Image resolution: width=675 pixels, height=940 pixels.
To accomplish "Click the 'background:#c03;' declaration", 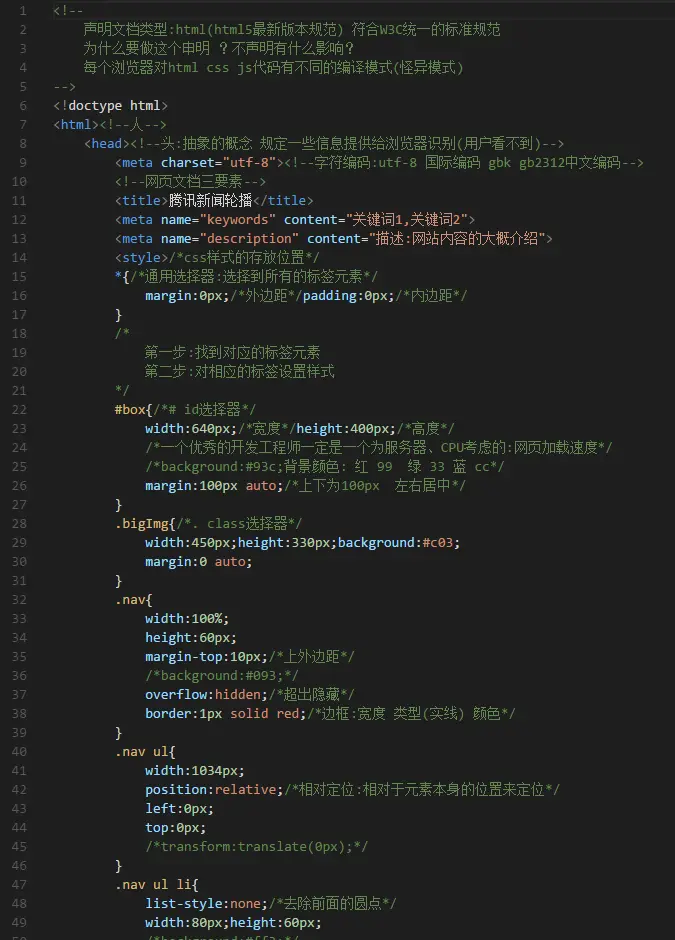I will pyautogui.click(x=399, y=543).
